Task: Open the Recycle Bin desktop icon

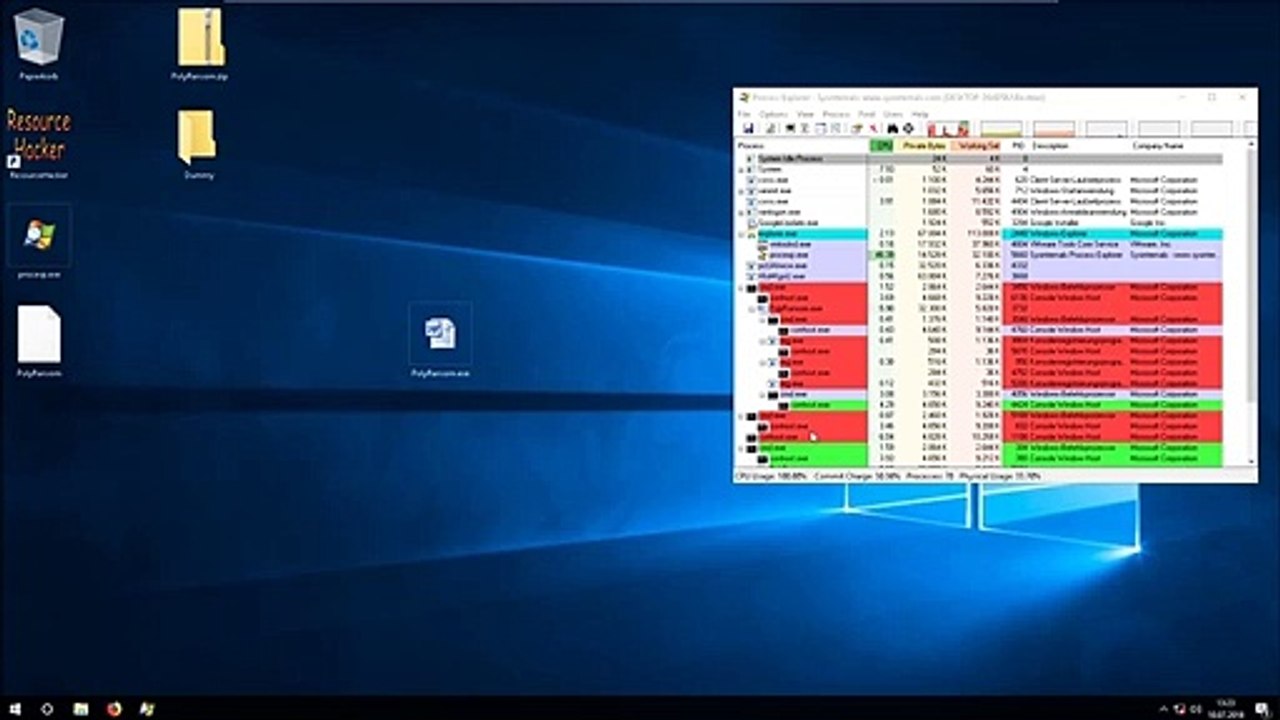Action: pyautogui.click(x=39, y=45)
